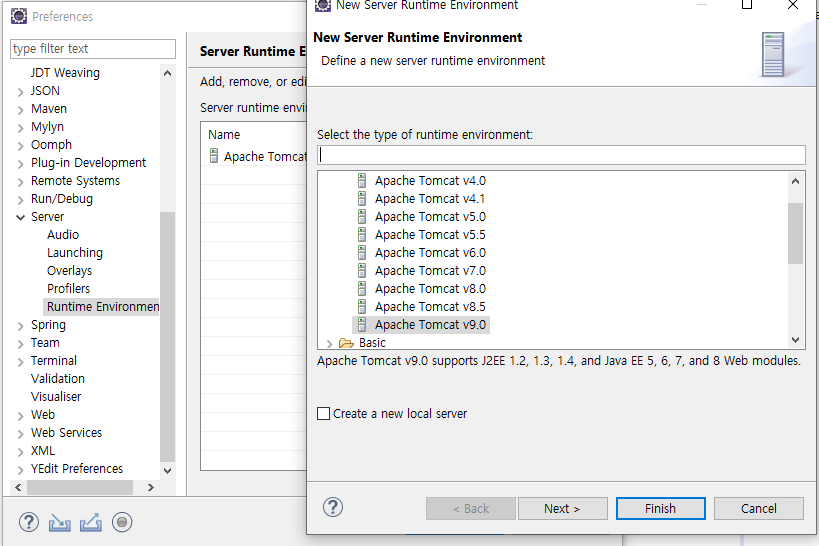Expand the Maven preferences node

[20, 110]
